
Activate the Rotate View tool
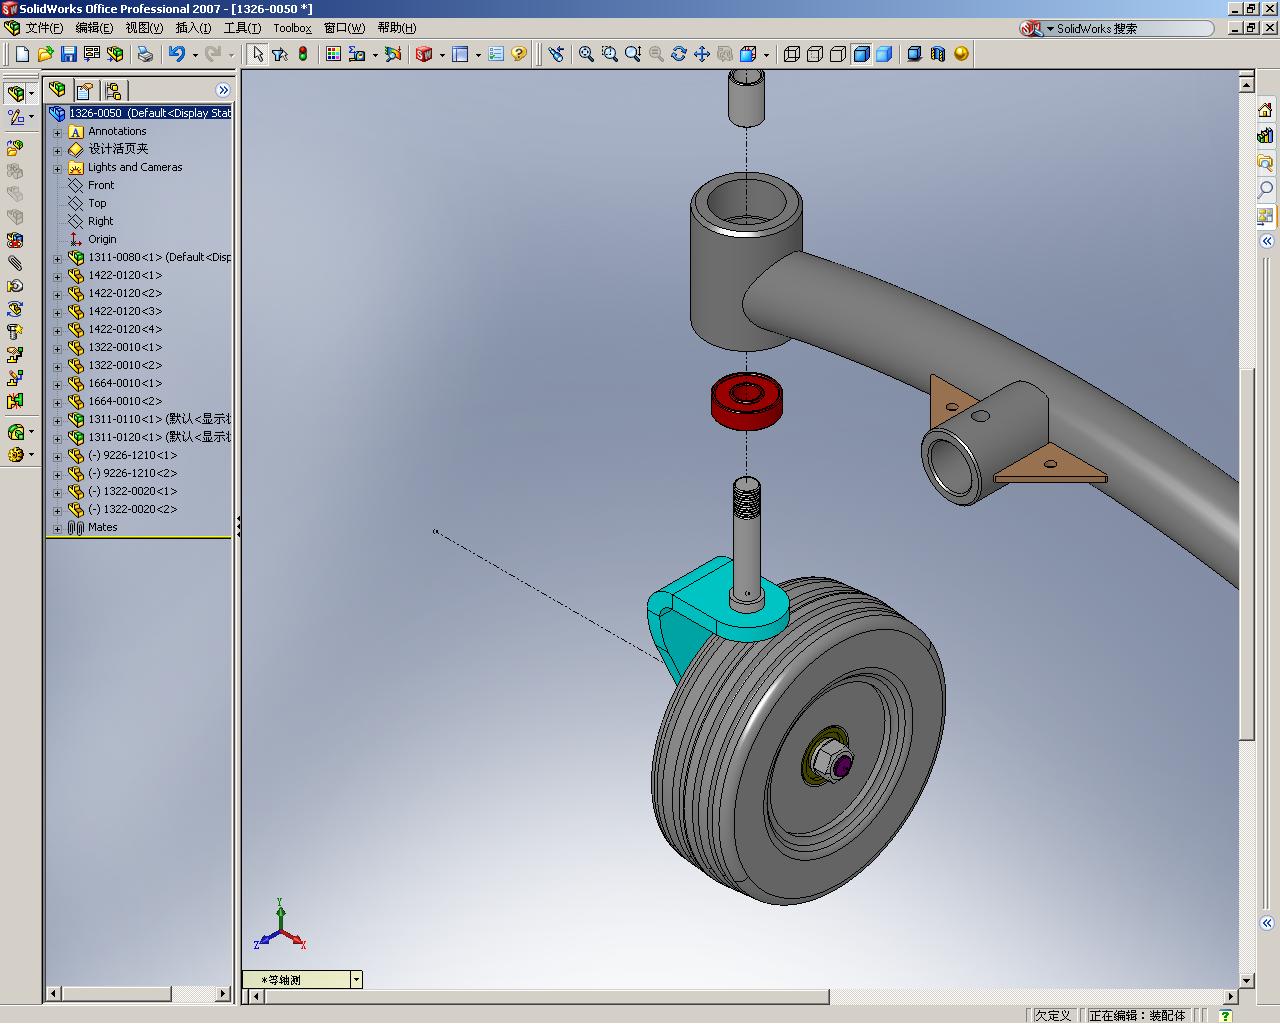point(679,54)
